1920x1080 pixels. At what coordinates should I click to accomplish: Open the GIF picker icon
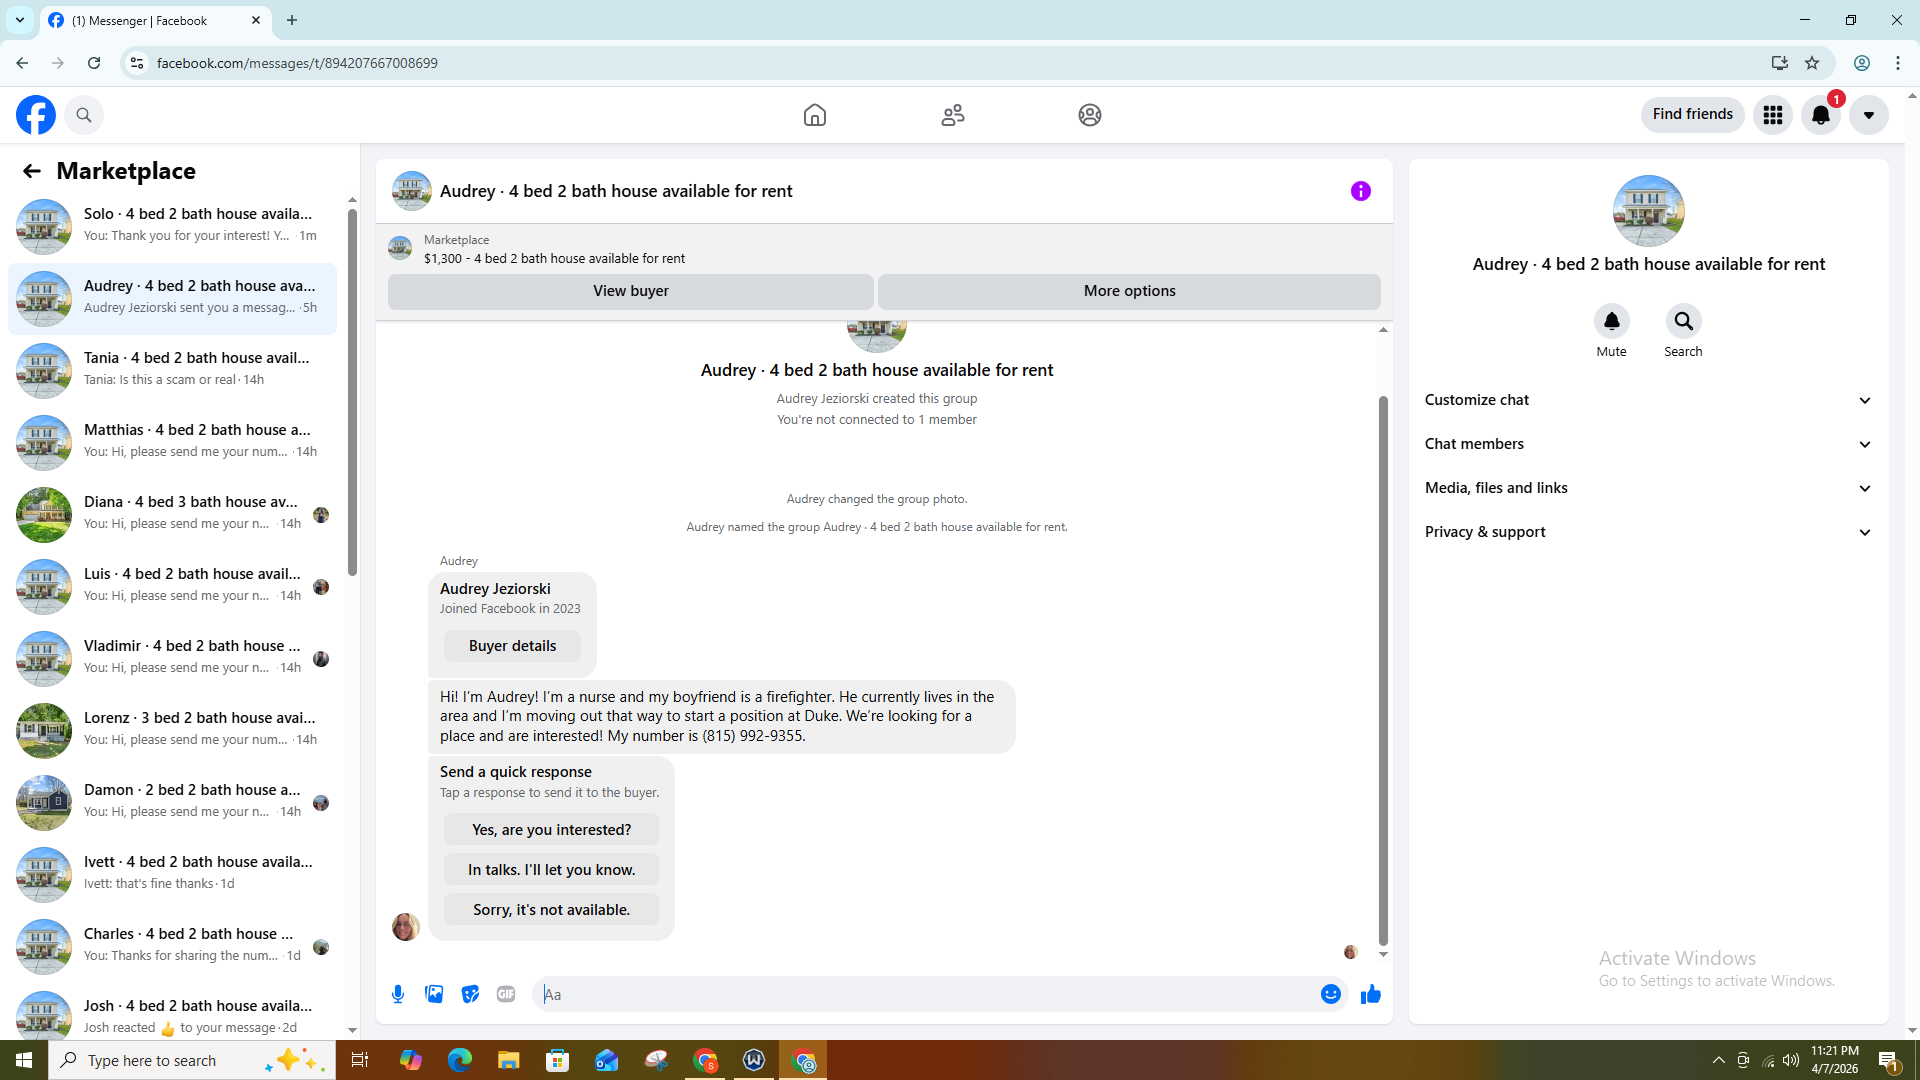click(506, 994)
